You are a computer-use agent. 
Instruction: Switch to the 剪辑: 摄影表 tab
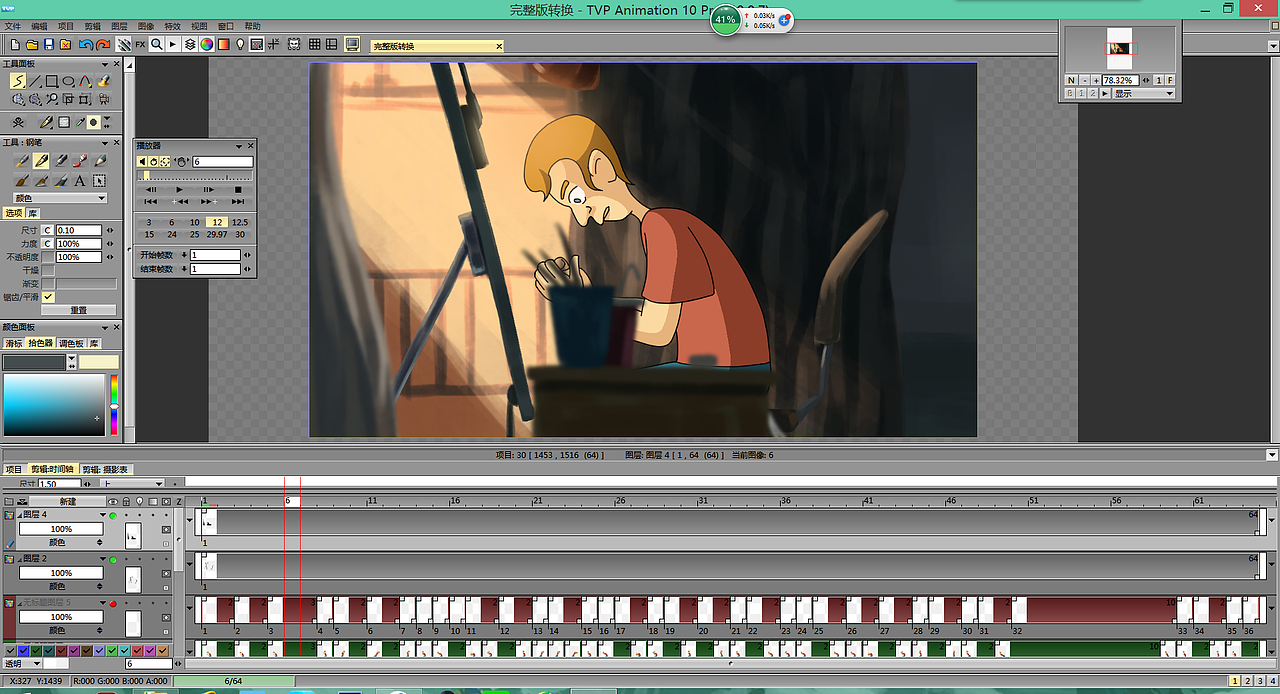point(105,469)
